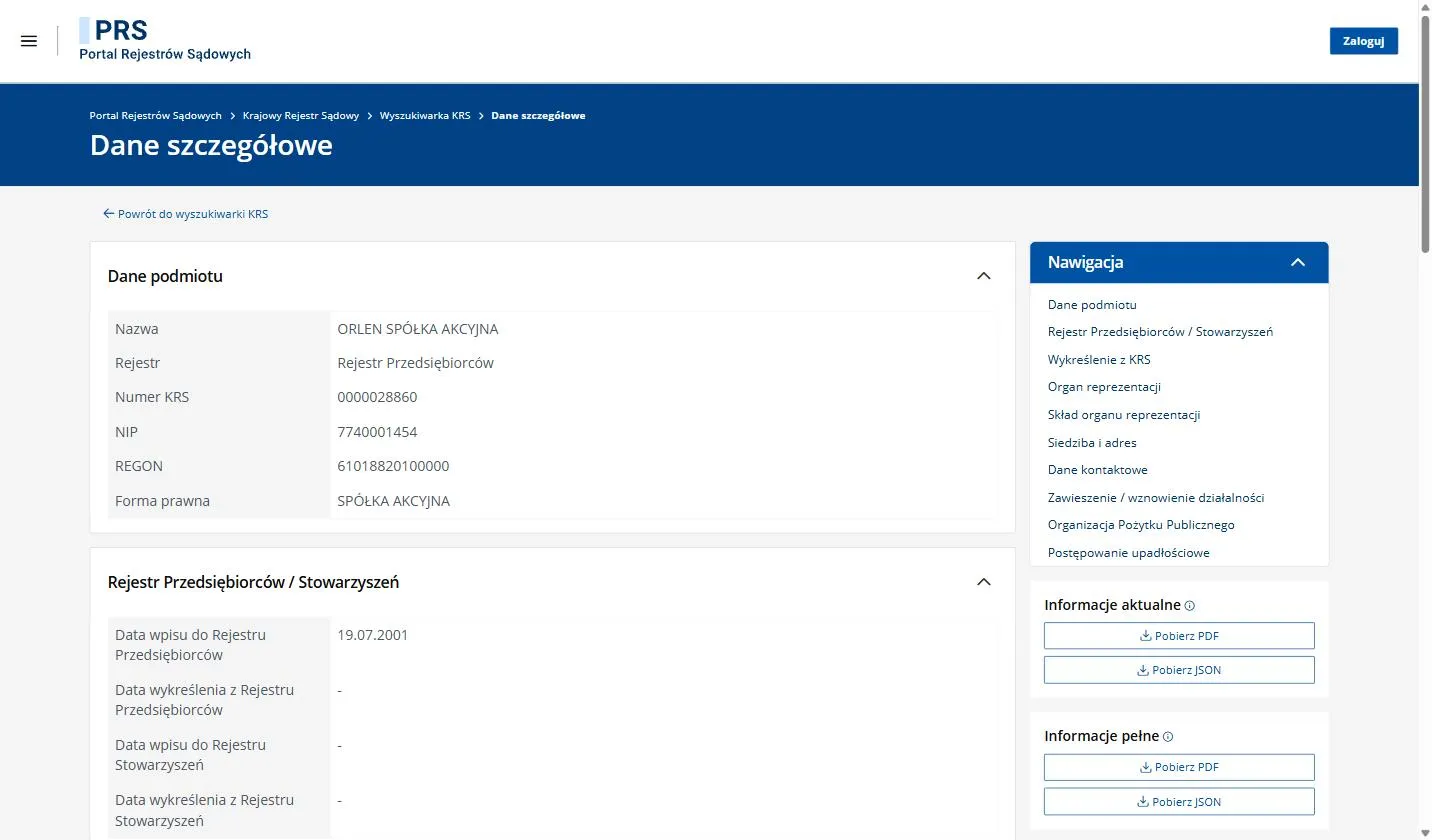Click the Forma prawna value SPÓŁKA AKCYJNA
Image resolution: width=1432 pixels, height=840 pixels.
[394, 501]
